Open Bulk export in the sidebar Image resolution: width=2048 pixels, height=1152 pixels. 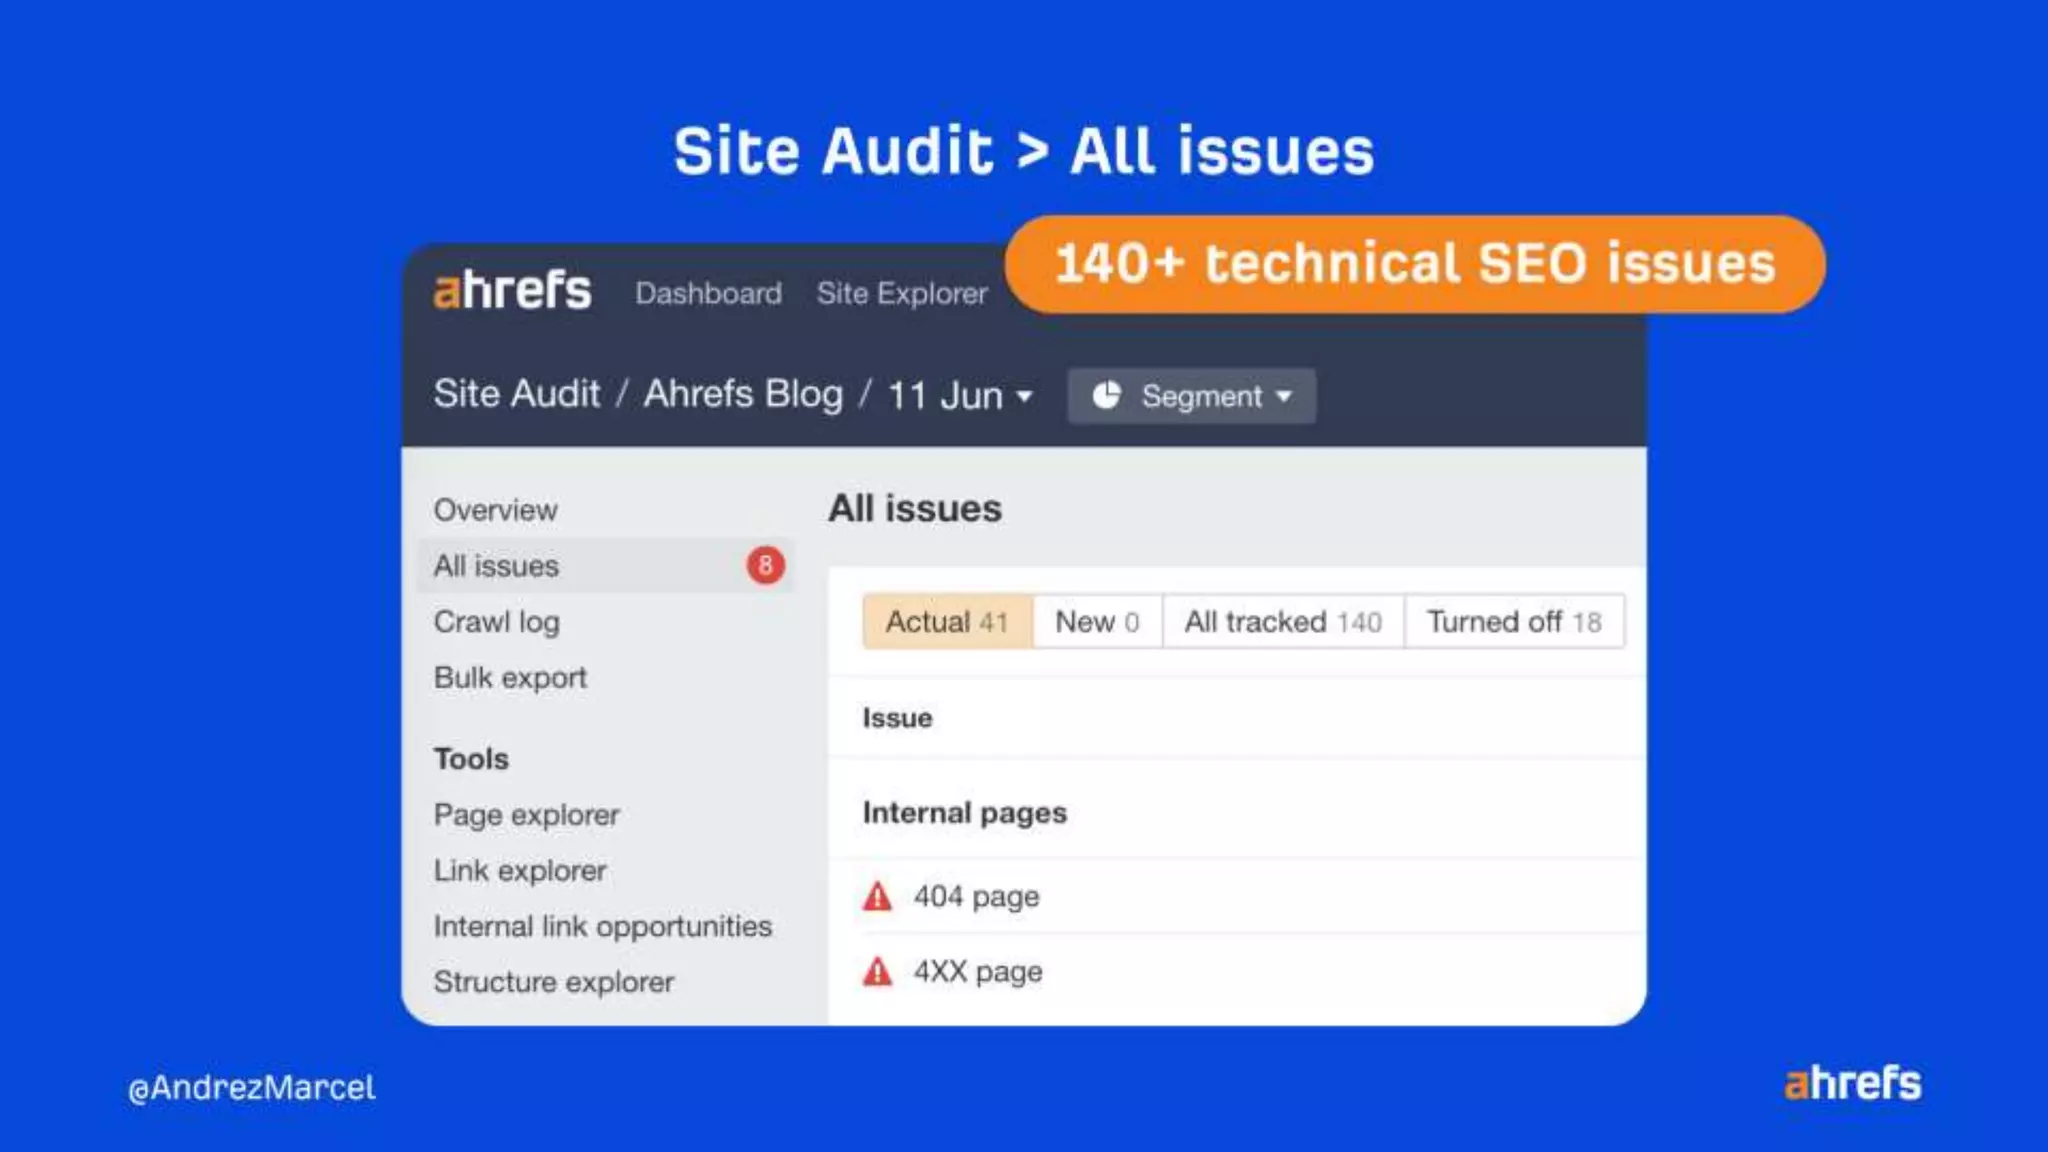(x=510, y=678)
